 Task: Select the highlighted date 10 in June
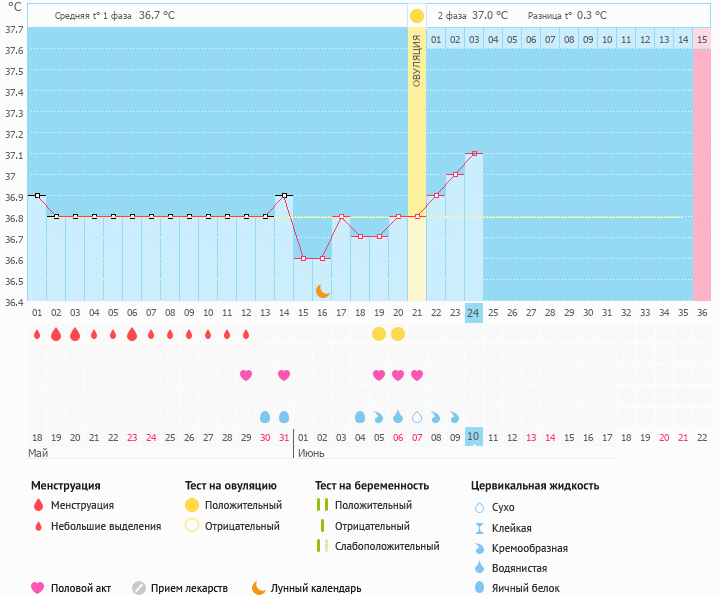[474, 437]
